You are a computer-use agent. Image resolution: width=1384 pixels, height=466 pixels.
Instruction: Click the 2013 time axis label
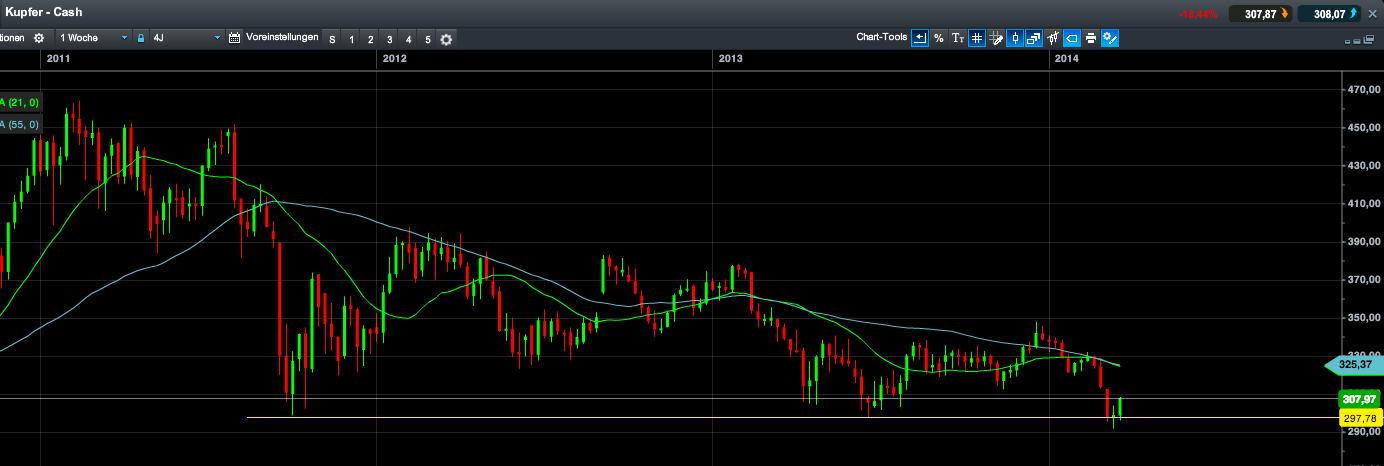pos(731,59)
